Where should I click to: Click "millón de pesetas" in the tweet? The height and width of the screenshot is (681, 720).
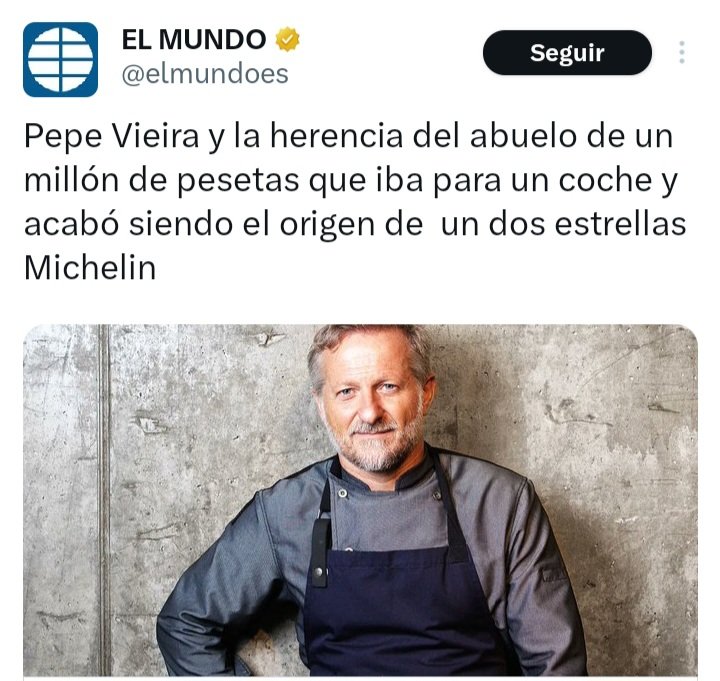162,180
